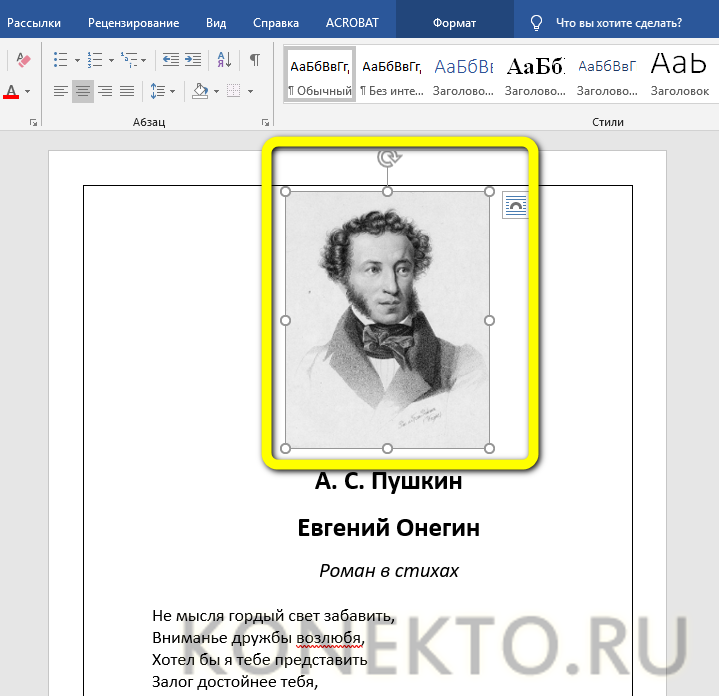Open the Layout Options button beside picture

click(x=515, y=205)
